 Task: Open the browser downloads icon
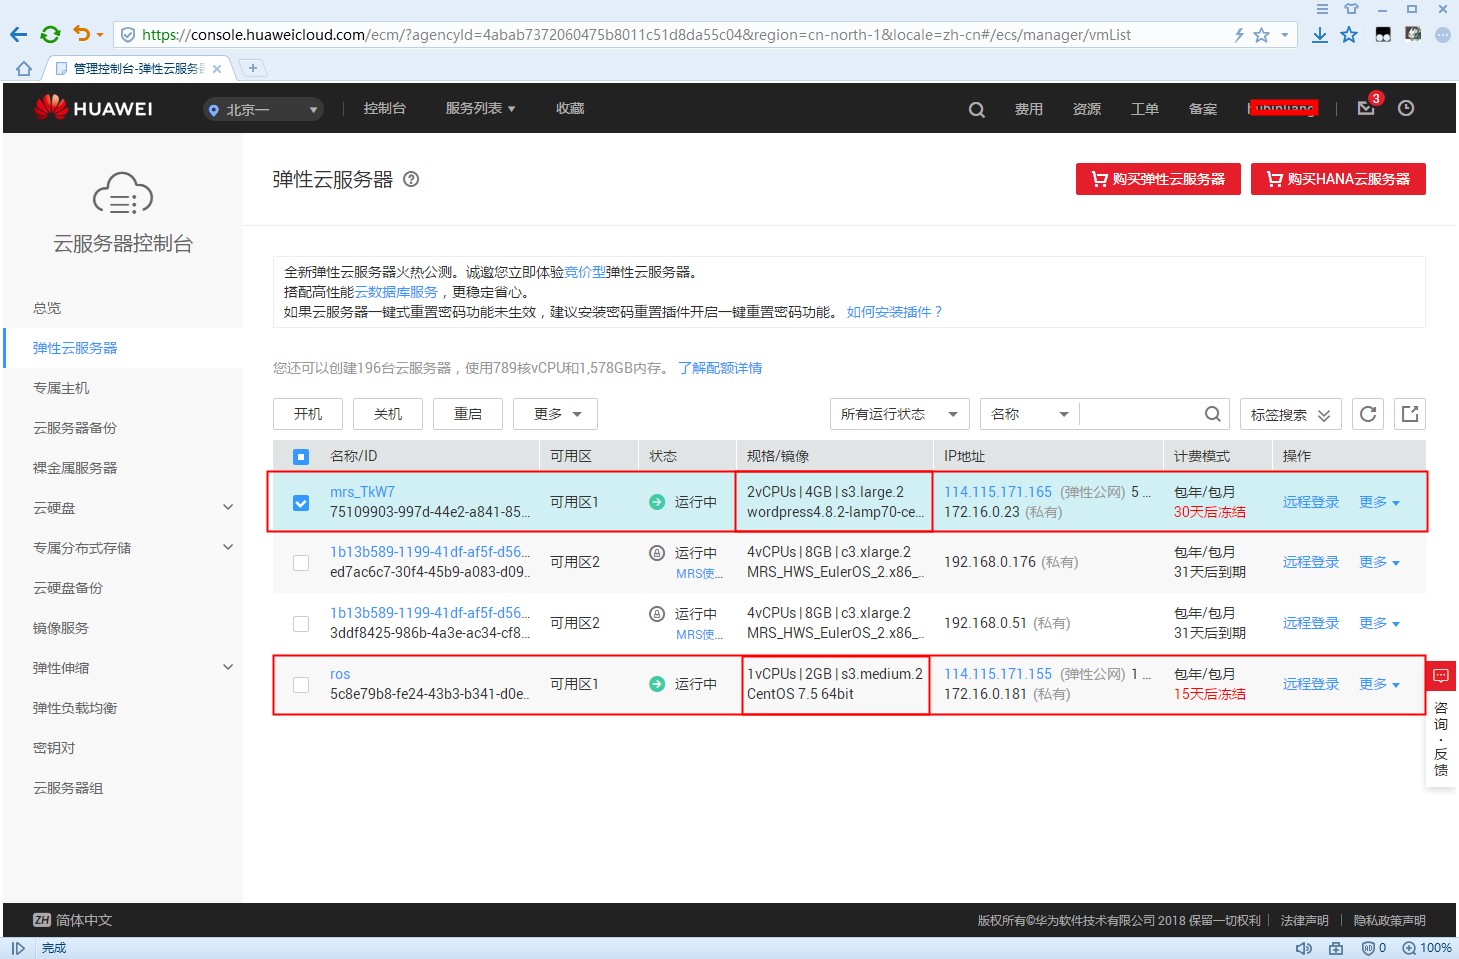click(1320, 35)
